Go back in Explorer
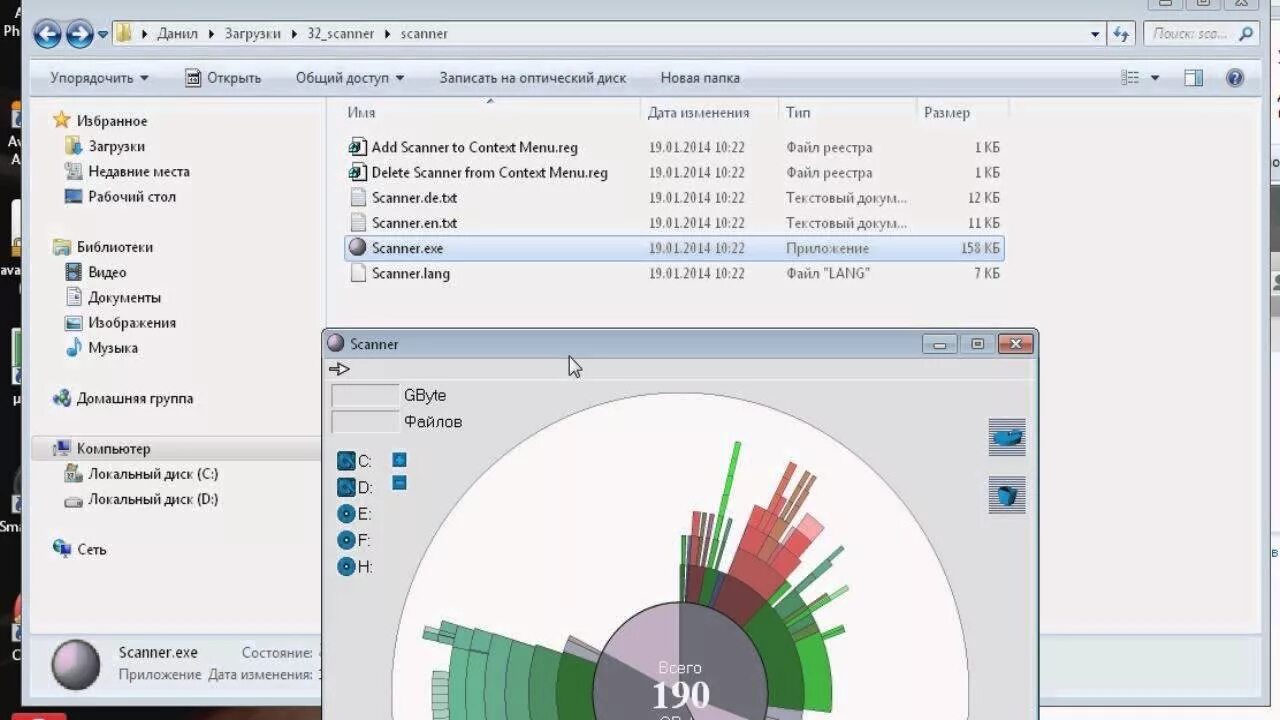The height and width of the screenshot is (720, 1280). pyautogui.click(x=47, y=34)
